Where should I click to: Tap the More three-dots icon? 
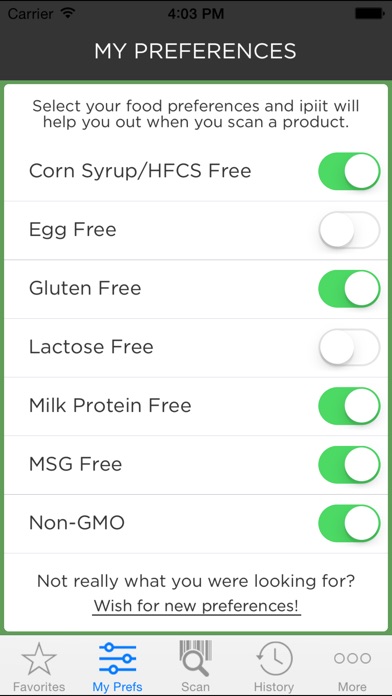coord(352,658)
